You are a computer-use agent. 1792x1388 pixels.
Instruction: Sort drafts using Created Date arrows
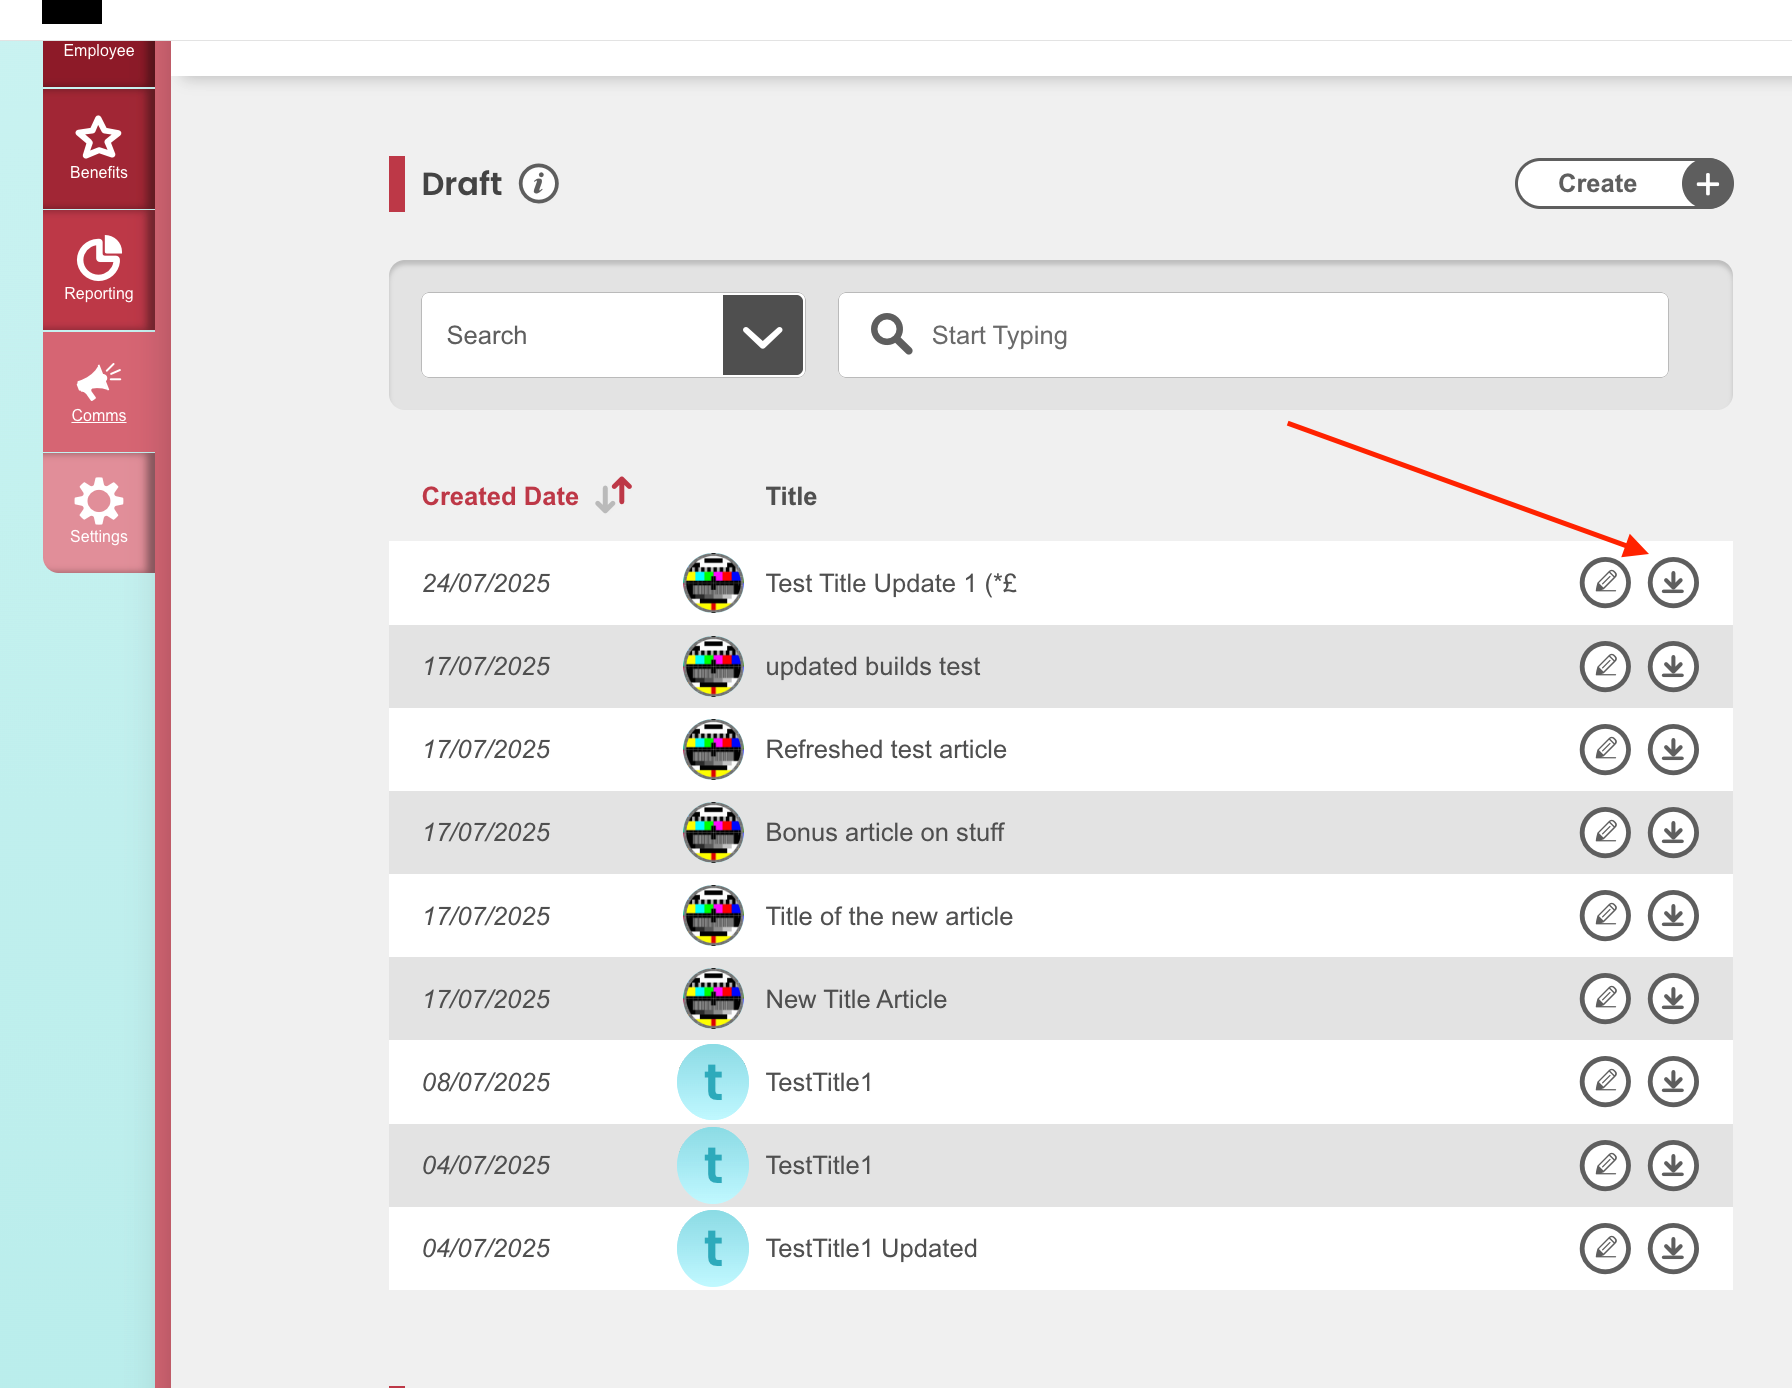click(x=614, y=495)
